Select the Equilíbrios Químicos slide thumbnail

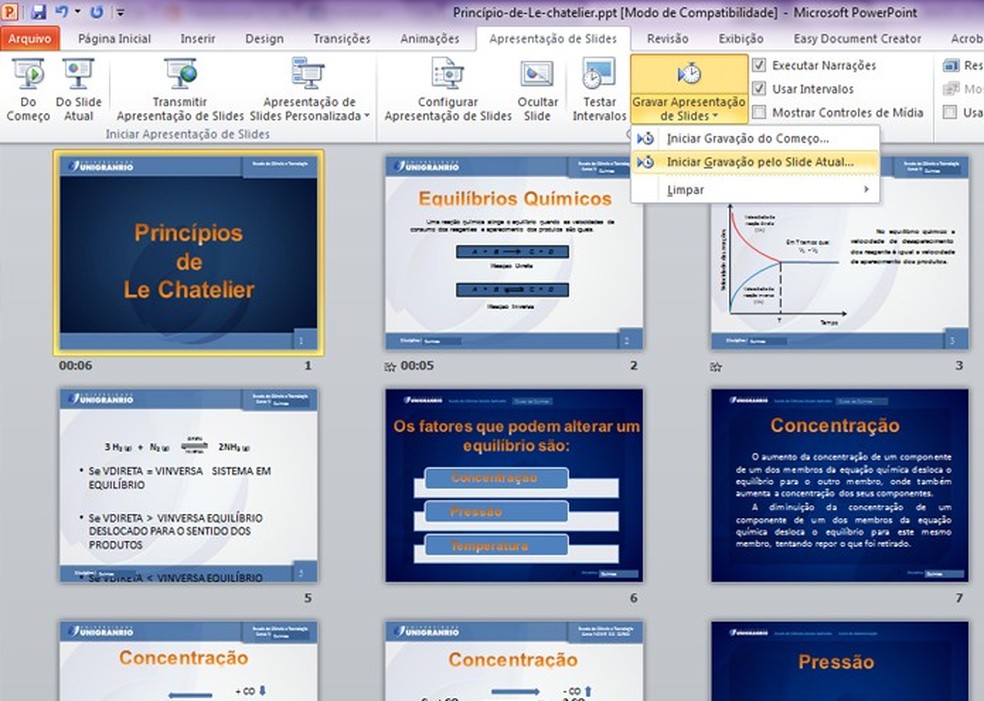(514, 253)
